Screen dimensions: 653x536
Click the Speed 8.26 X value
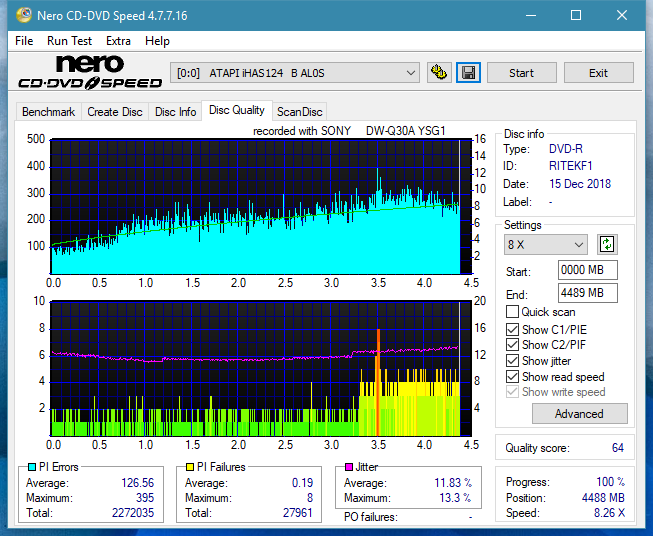609,513
